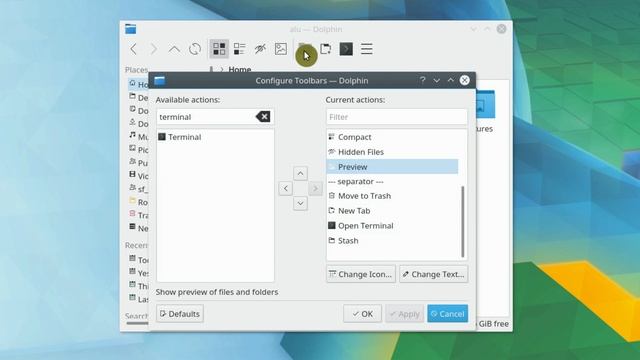Go forward in Dolphin toolbar
The image size is (640, 360).
(x=153, y=49)
